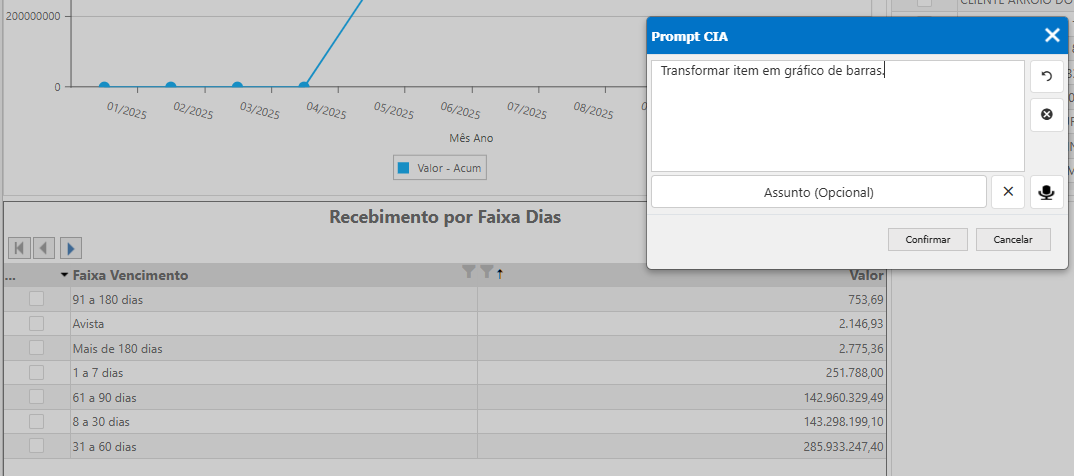The width and height of the screenshot is (1074, 476).
Task: Go to next table page
Action: (71, 247)
